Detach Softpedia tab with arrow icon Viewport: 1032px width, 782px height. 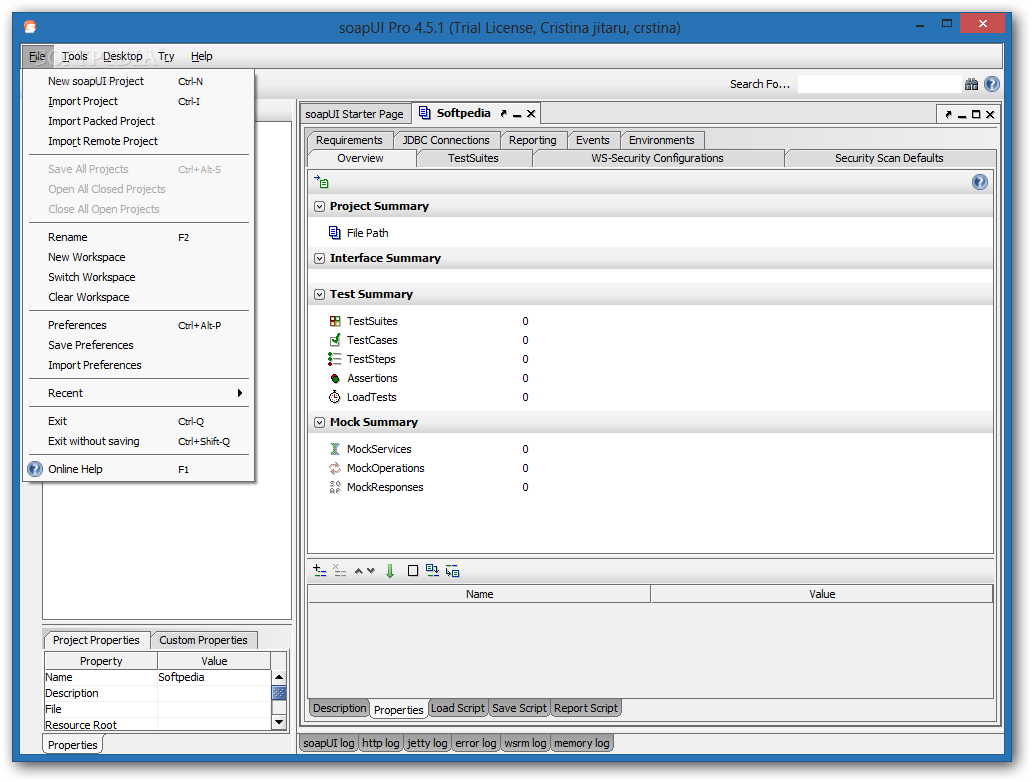click(x=503, y=113)
